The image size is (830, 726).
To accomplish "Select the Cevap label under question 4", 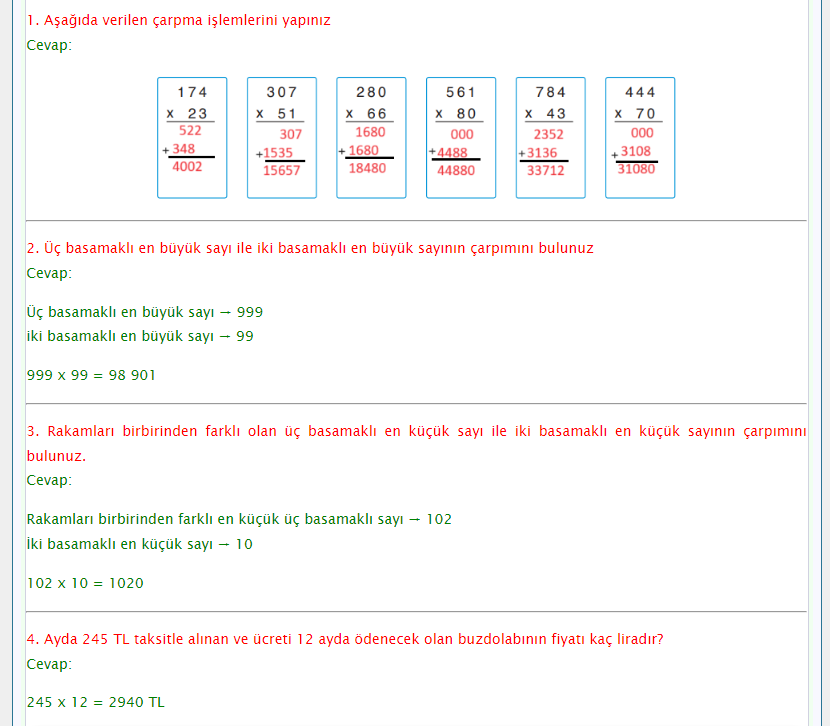I will pyautogui.click(x=49, y=663).
